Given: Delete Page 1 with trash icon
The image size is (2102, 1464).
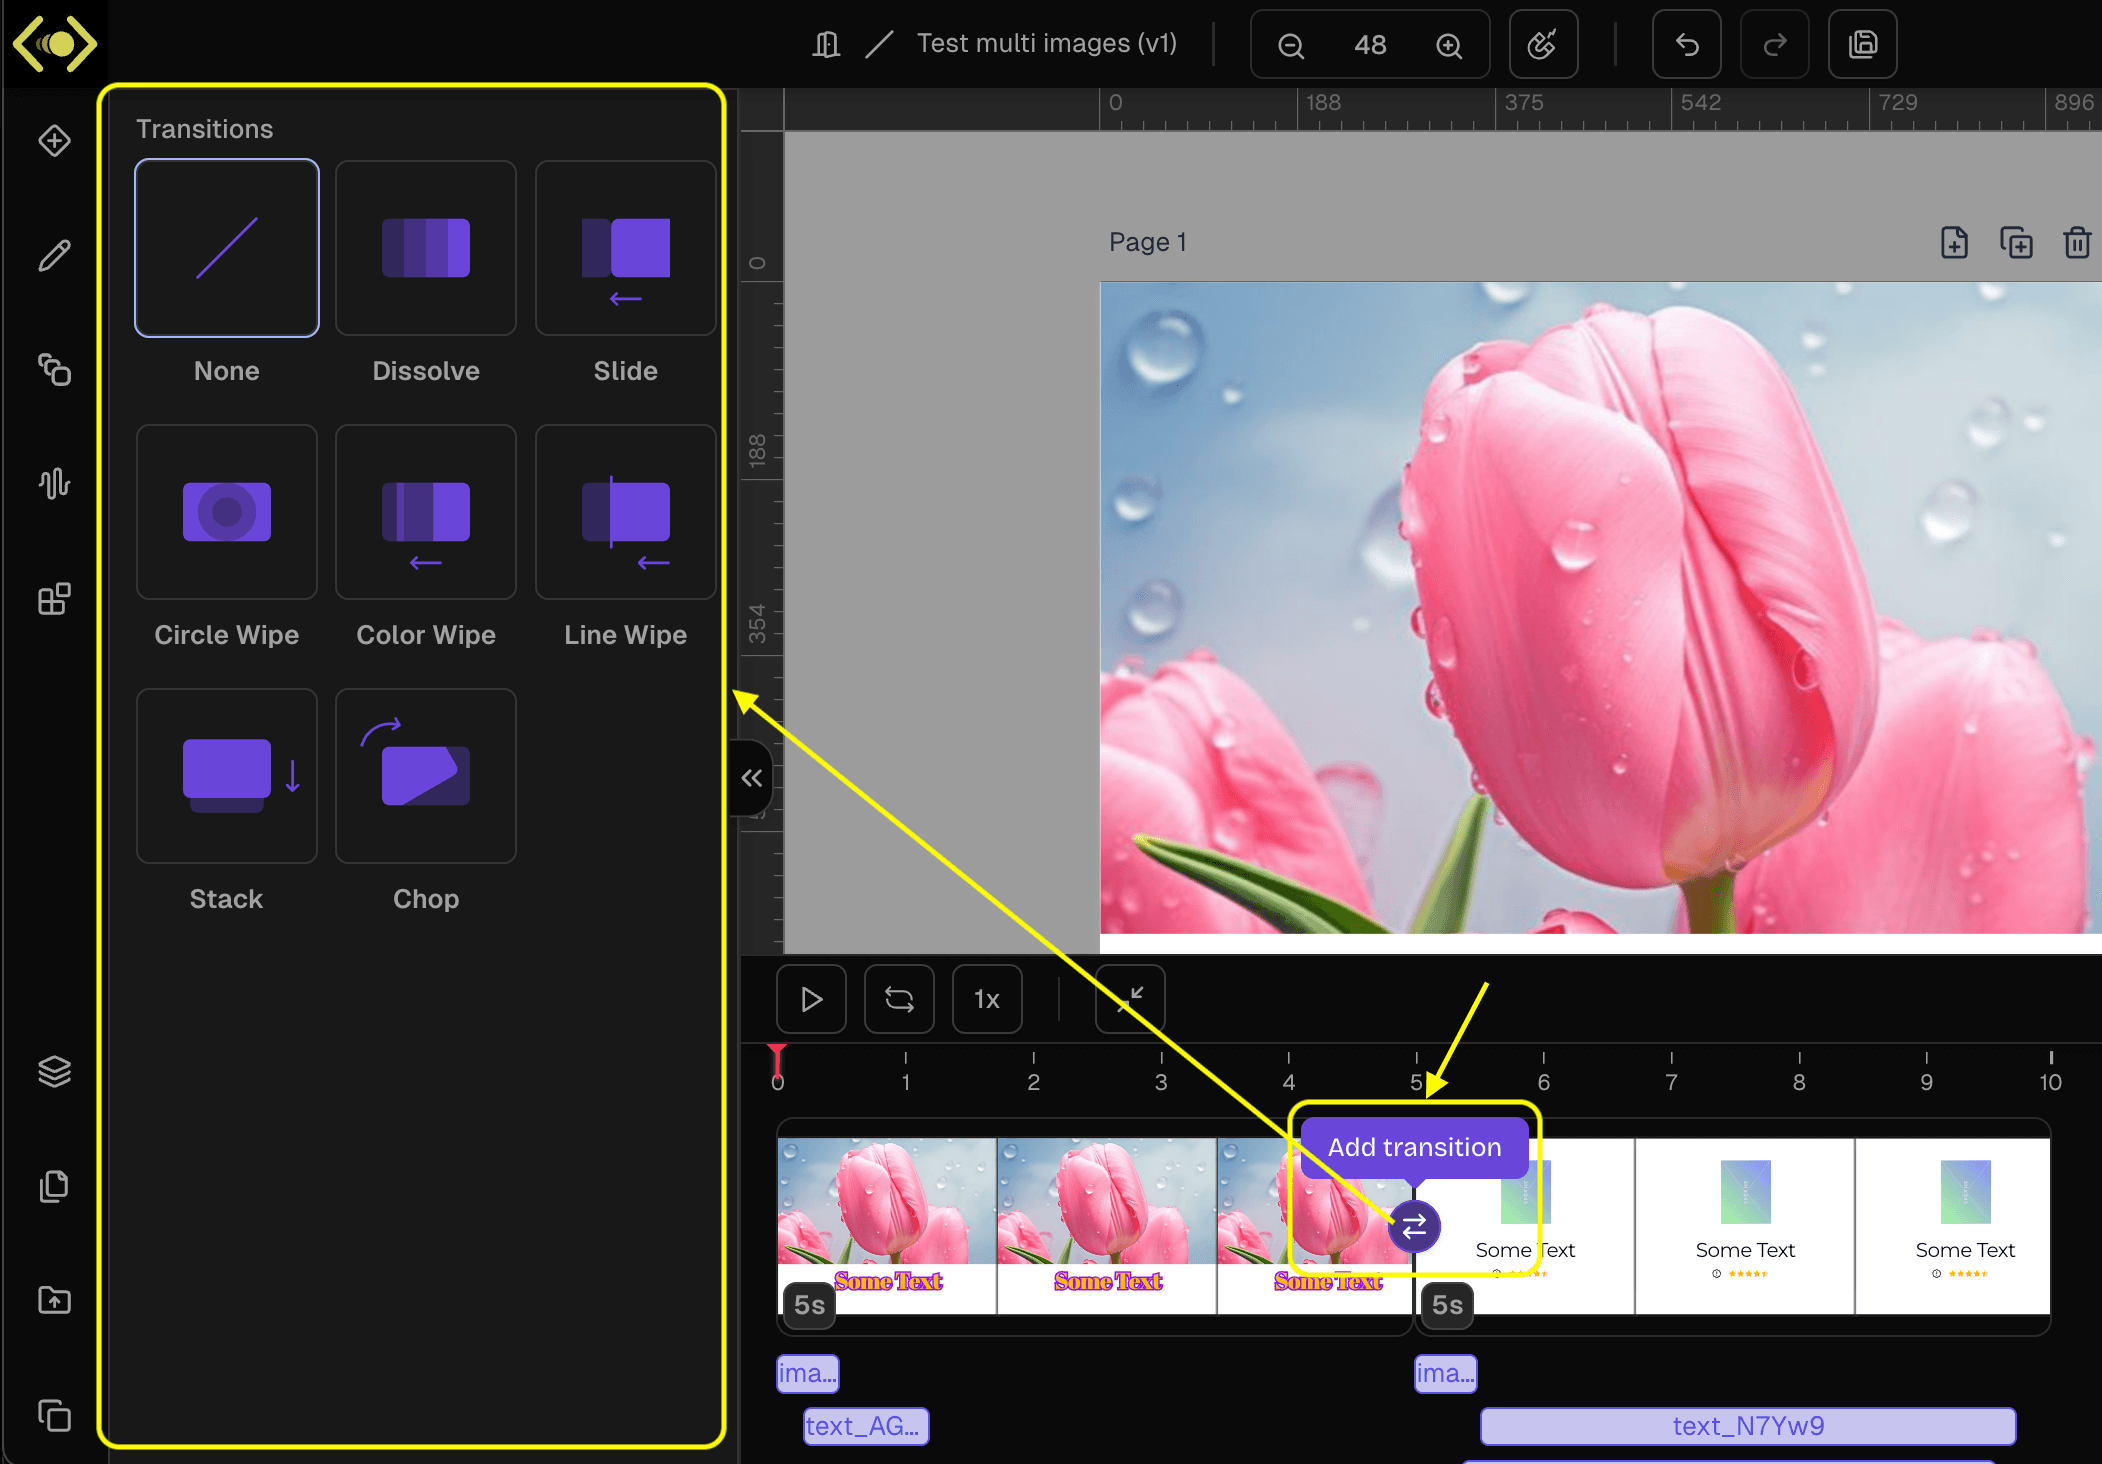Looking at the screenshot, I should (2076, 243).
